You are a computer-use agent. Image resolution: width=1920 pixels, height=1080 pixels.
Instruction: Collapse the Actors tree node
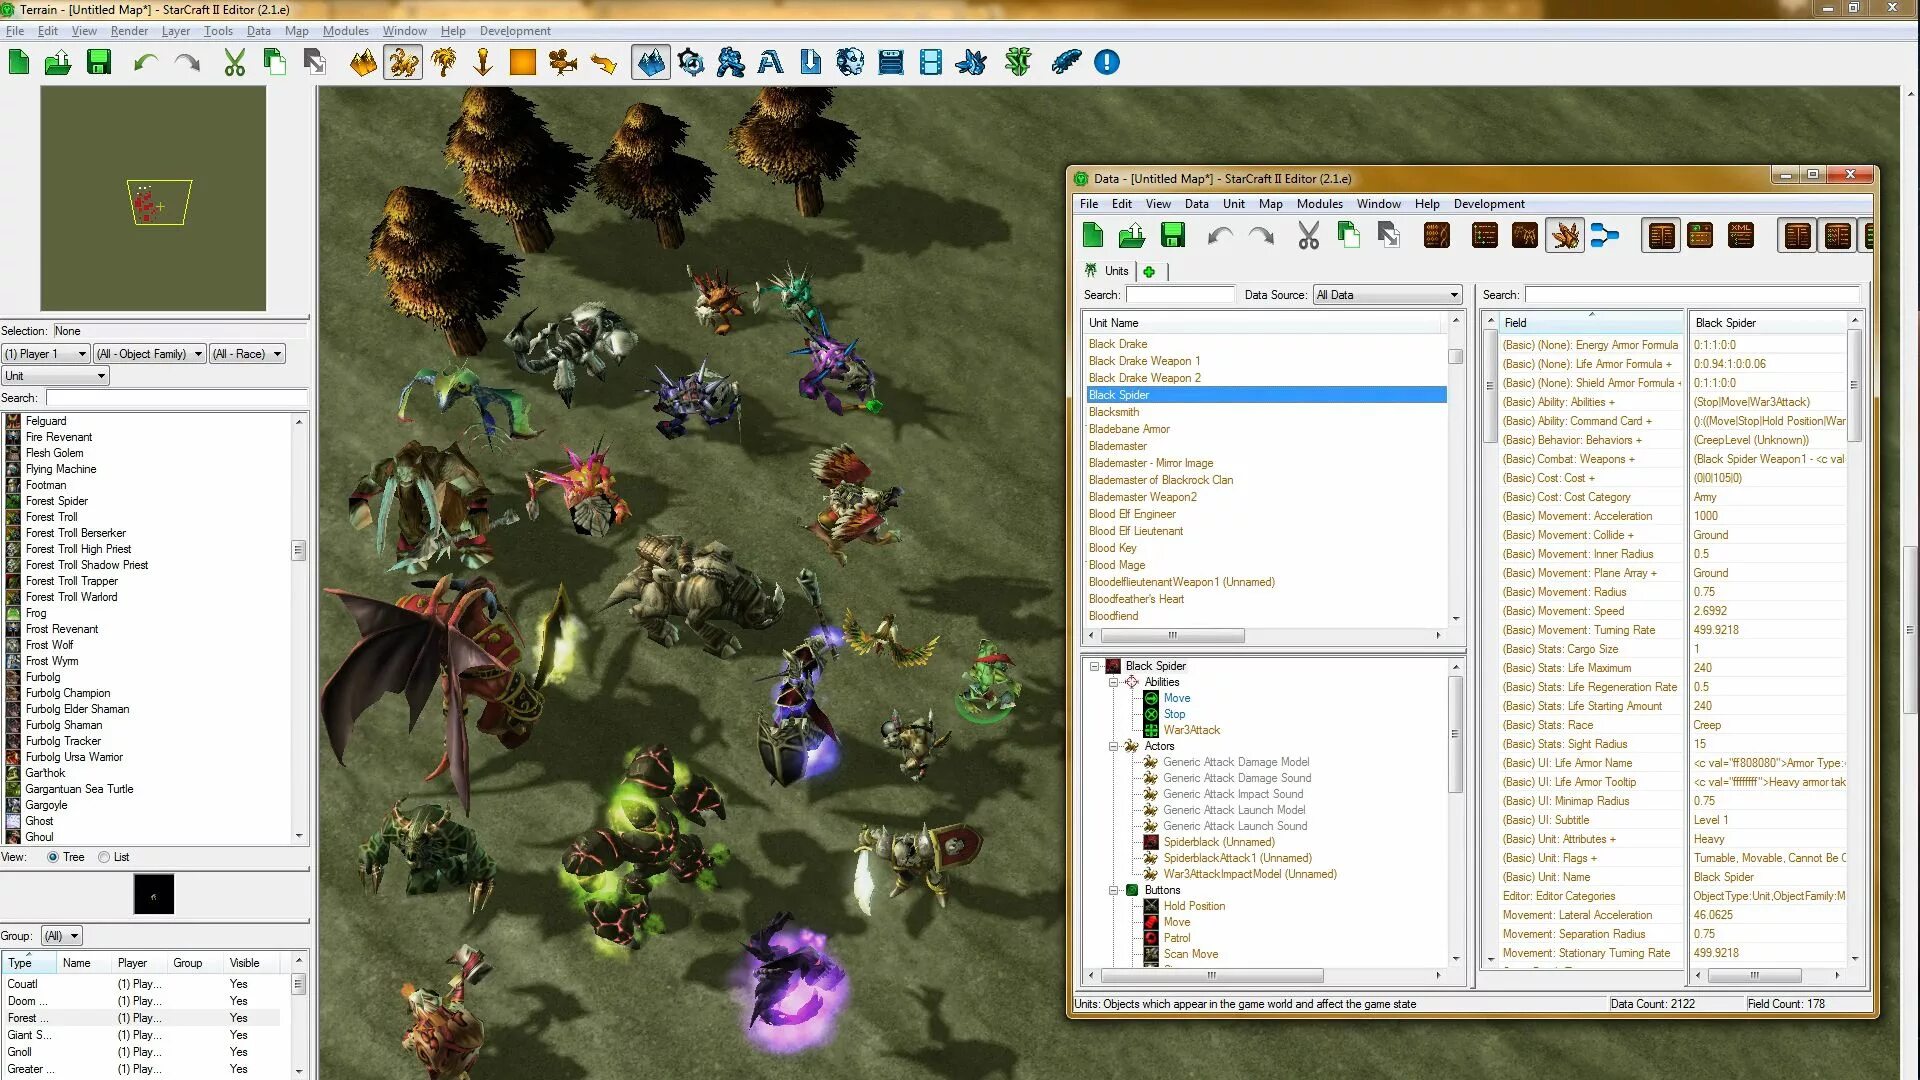coord(1113,746)
